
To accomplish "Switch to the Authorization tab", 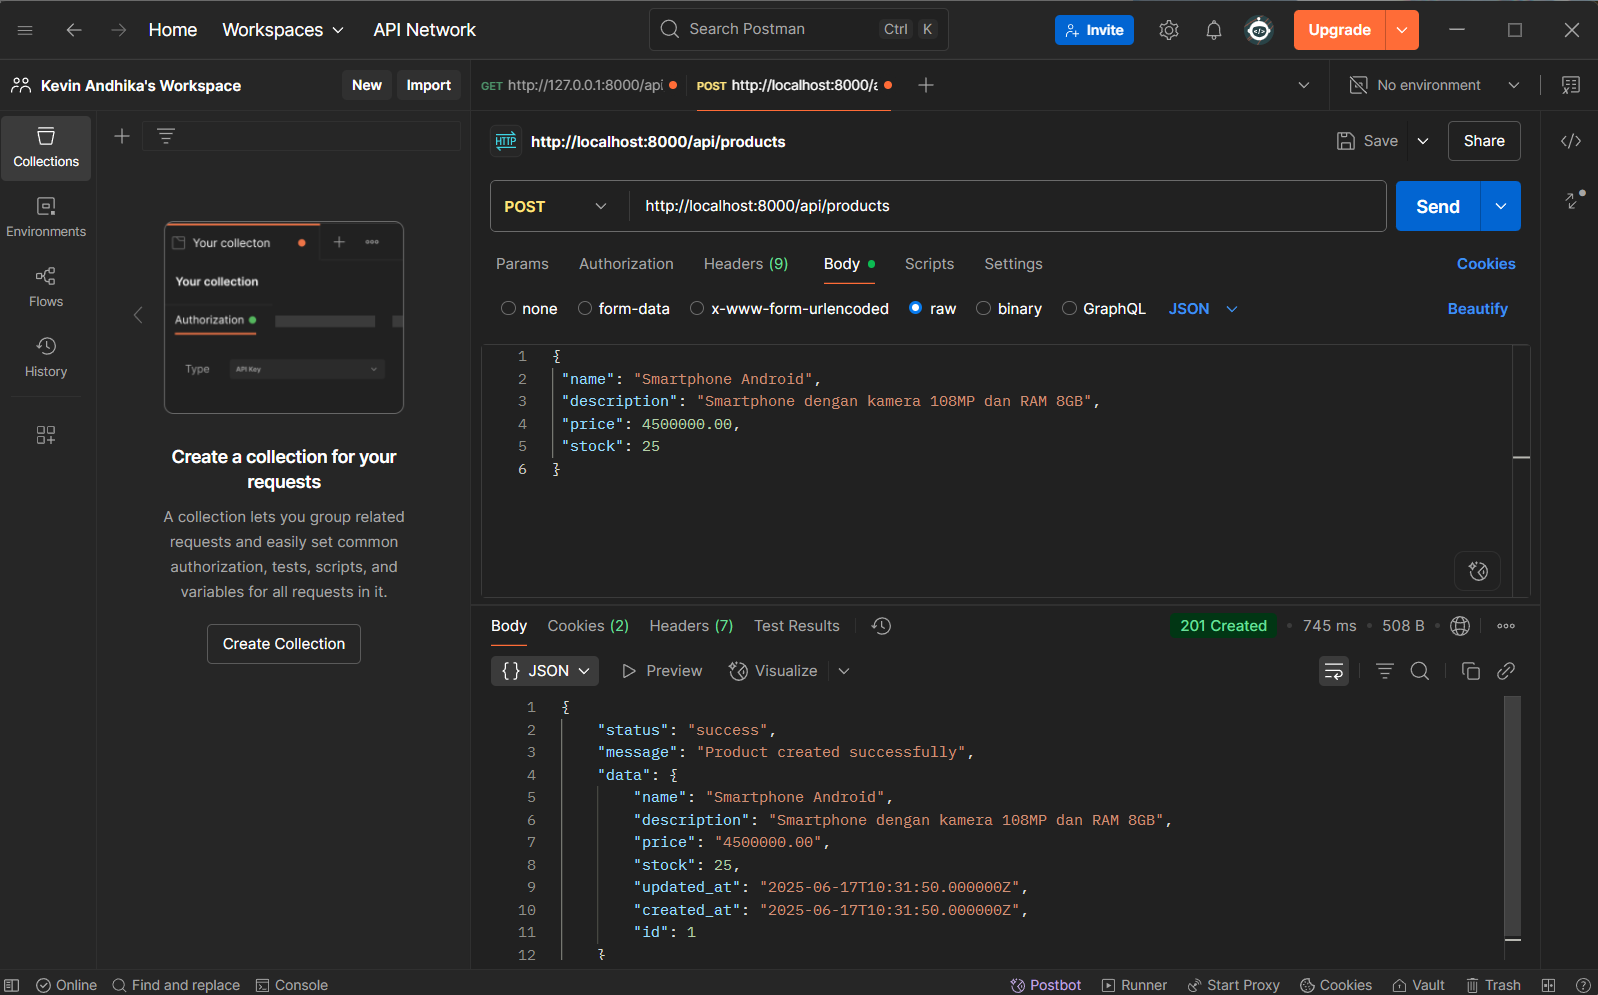I will coord(626,264).
